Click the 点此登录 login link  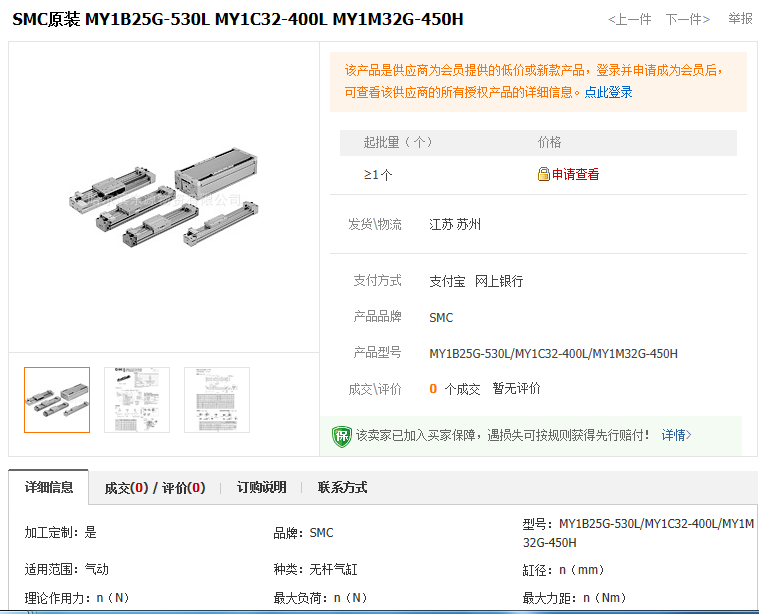[608, 92]
